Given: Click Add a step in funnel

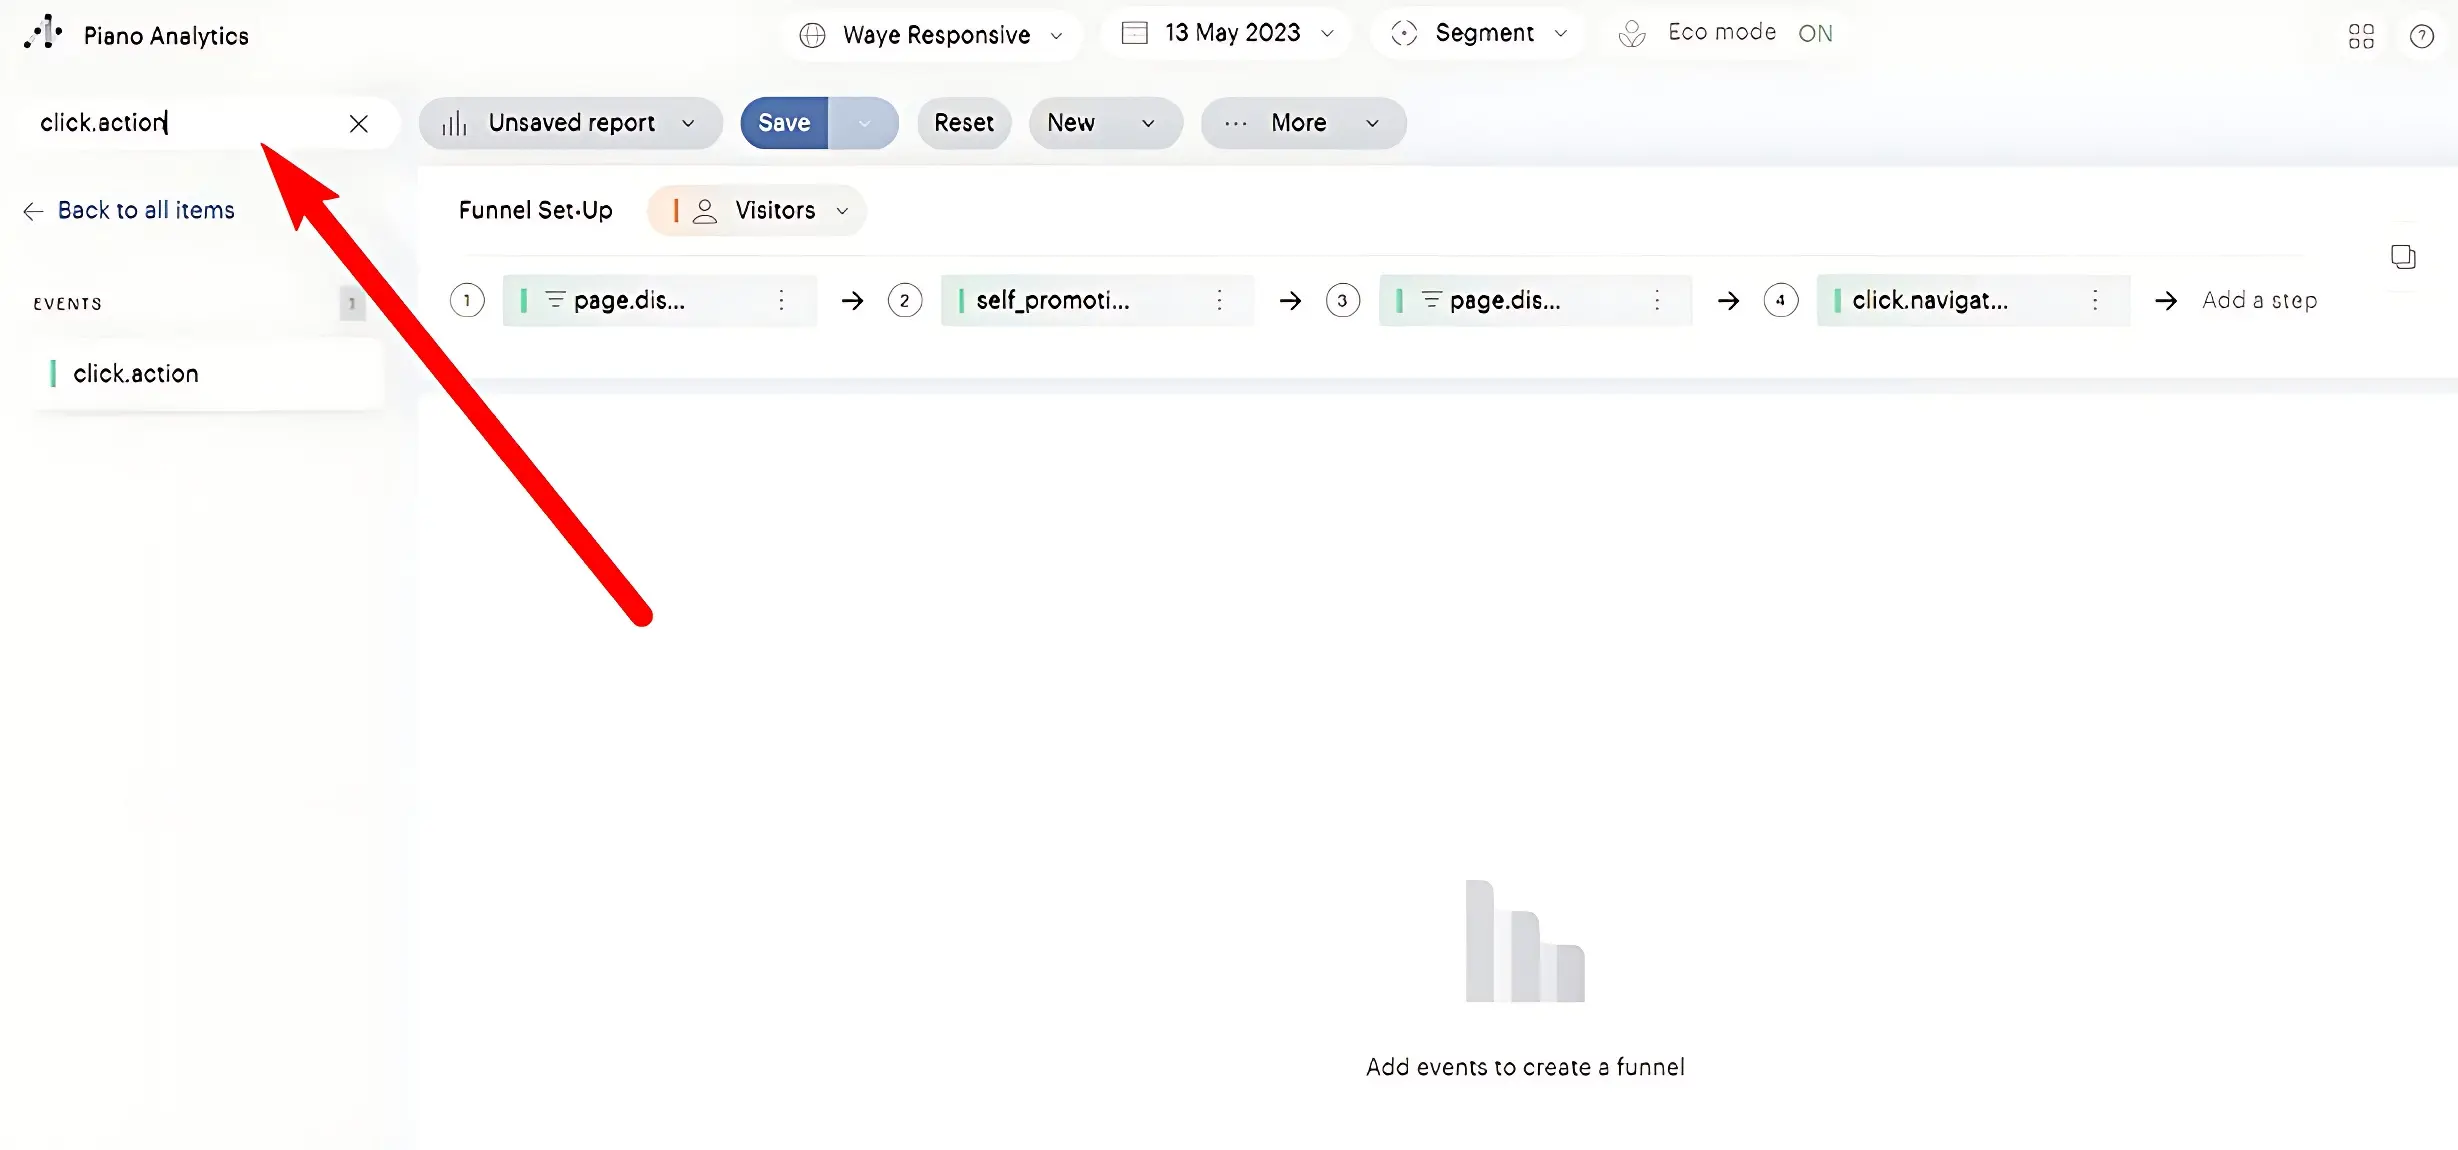Looking at the screenshot, I should [x=2259, y=300].
